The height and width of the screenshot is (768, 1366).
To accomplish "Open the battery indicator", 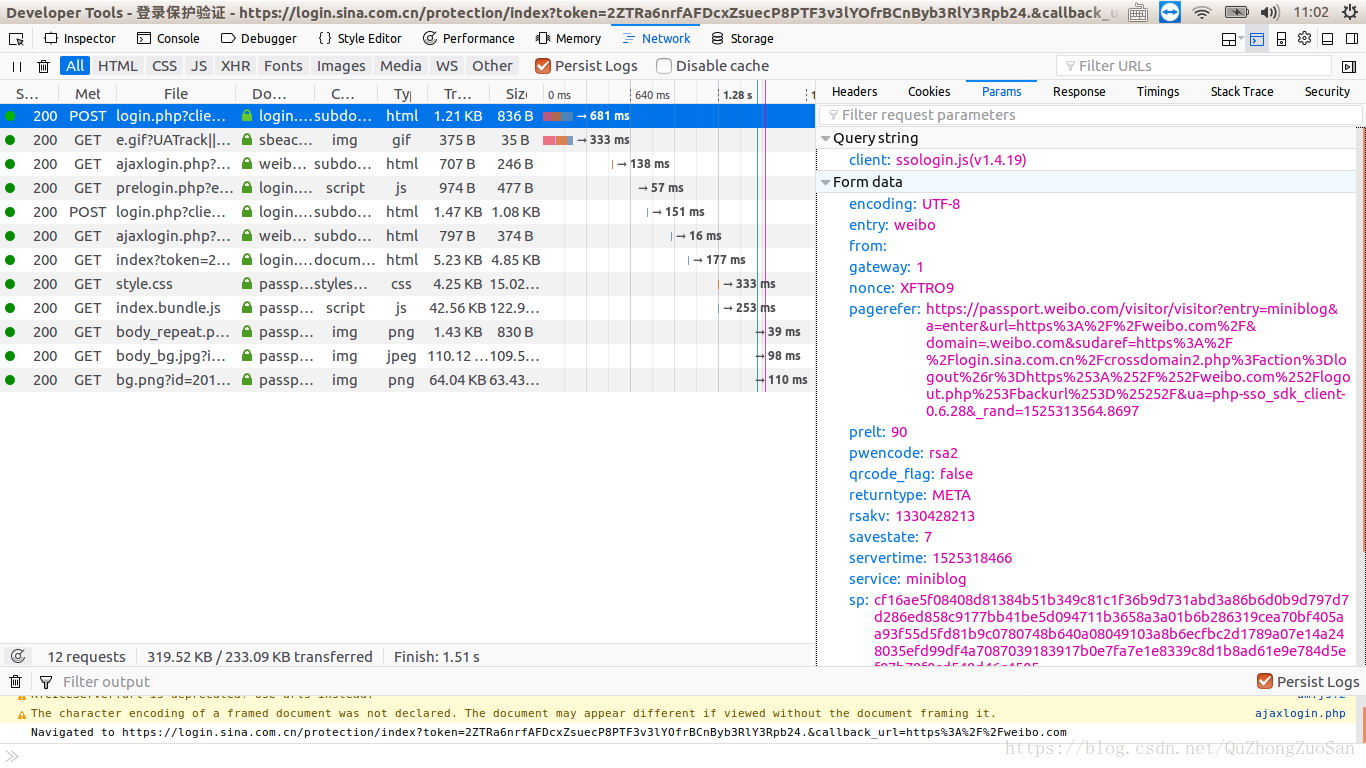I will [x=1236, y=12].
